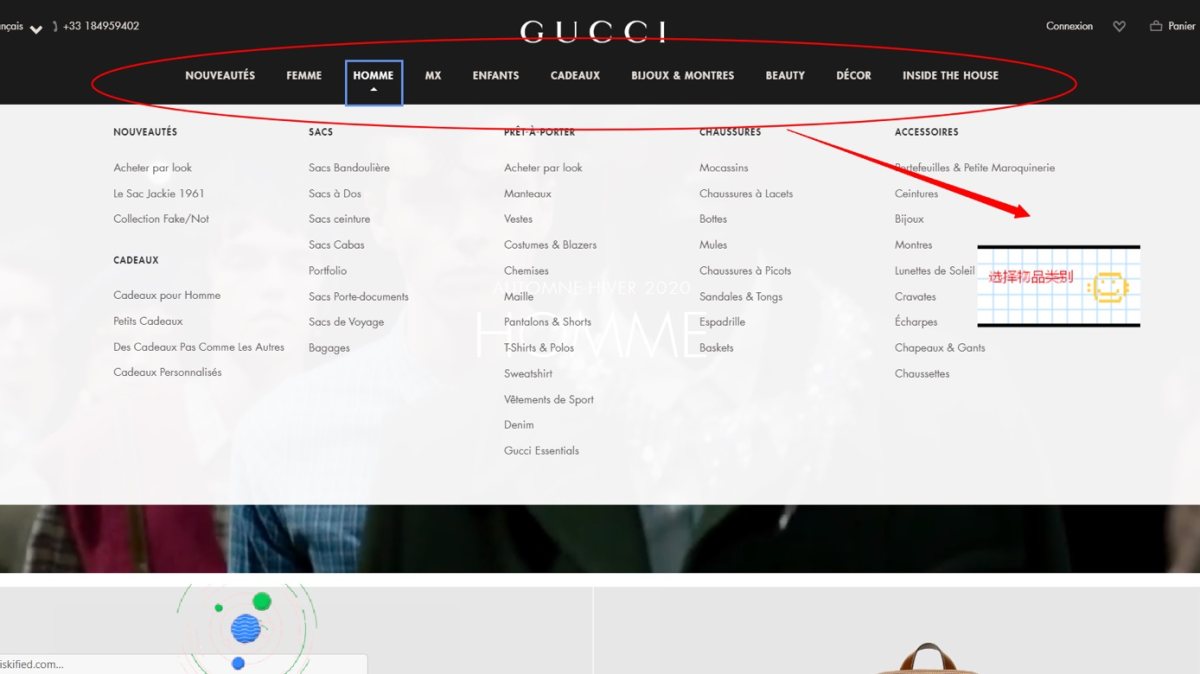Select Sacs de Voyage
Viewport: 1200px width, 674px height.
[346, 322]
